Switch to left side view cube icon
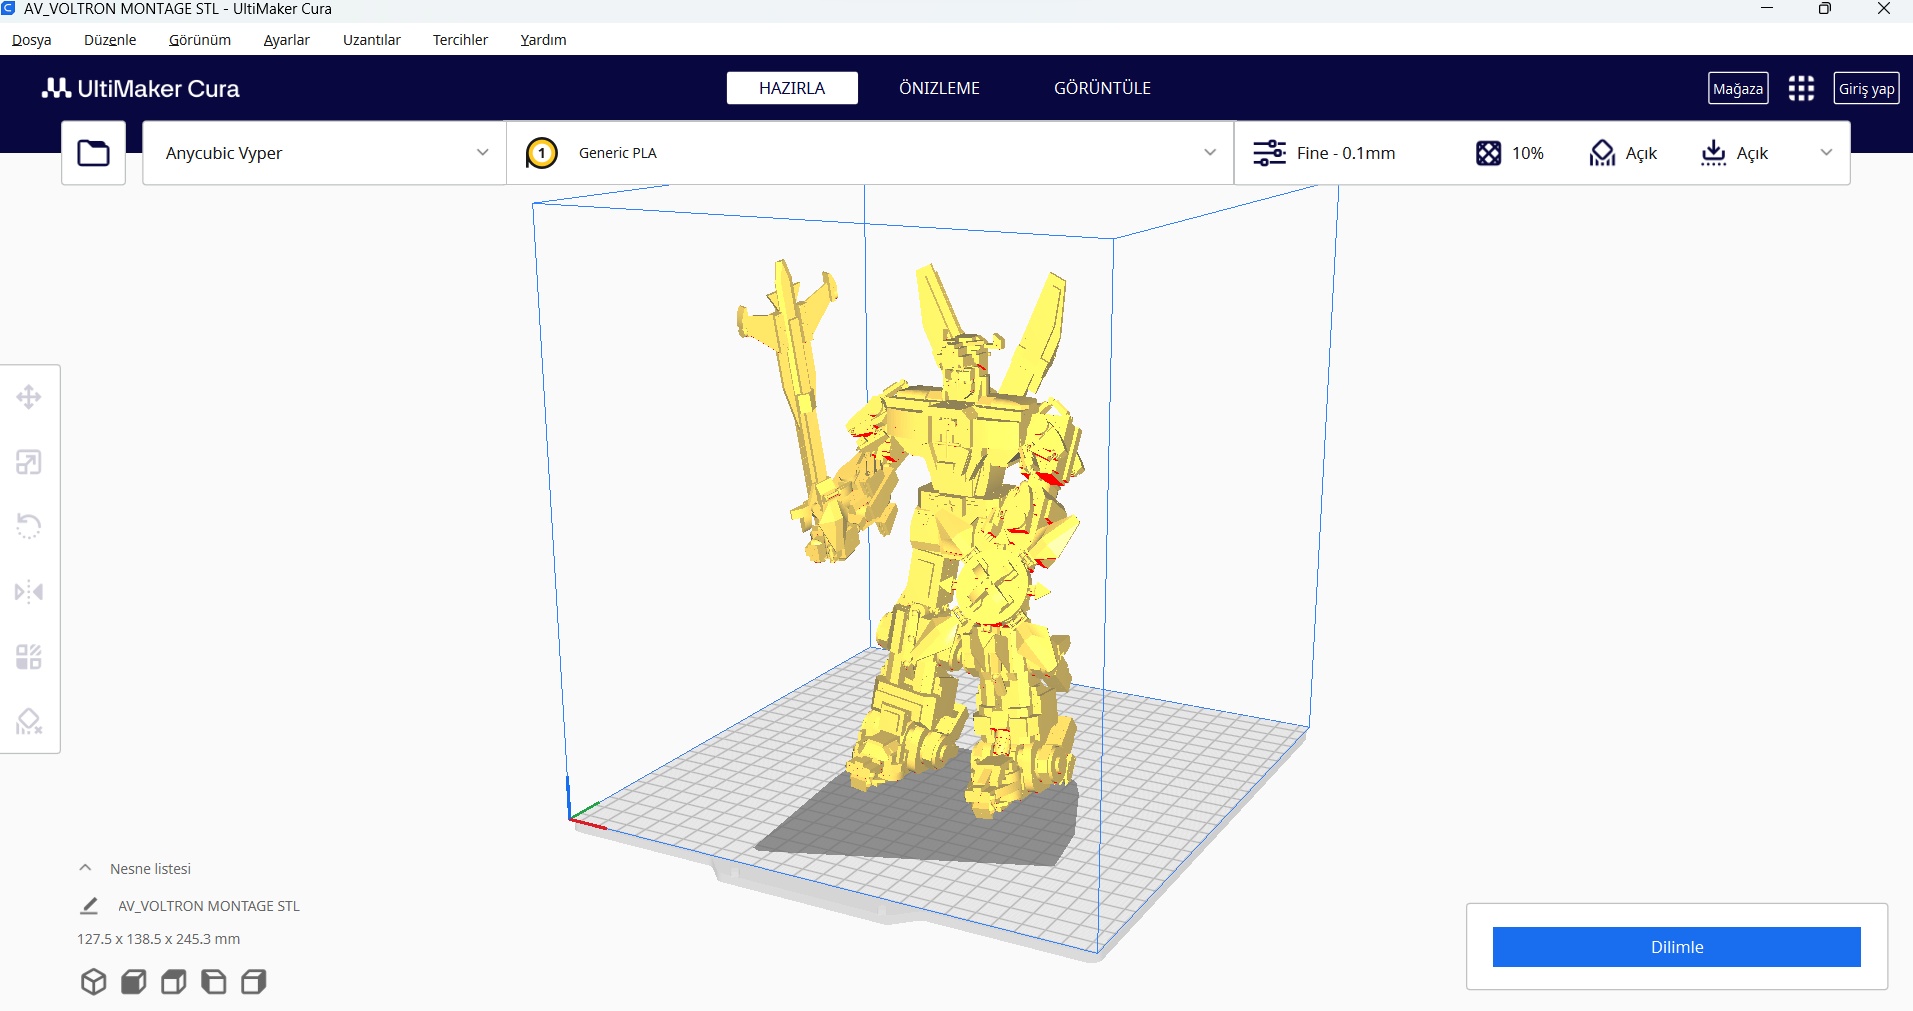This screenshot has width=1913, height=1011. click(x=213, y=982)
